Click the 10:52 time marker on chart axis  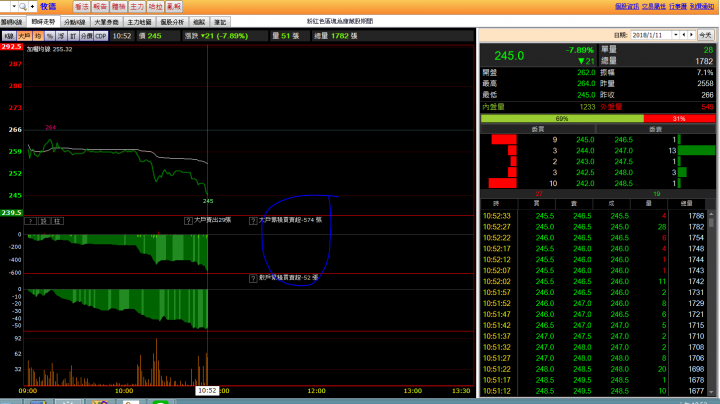pos(207,391)
